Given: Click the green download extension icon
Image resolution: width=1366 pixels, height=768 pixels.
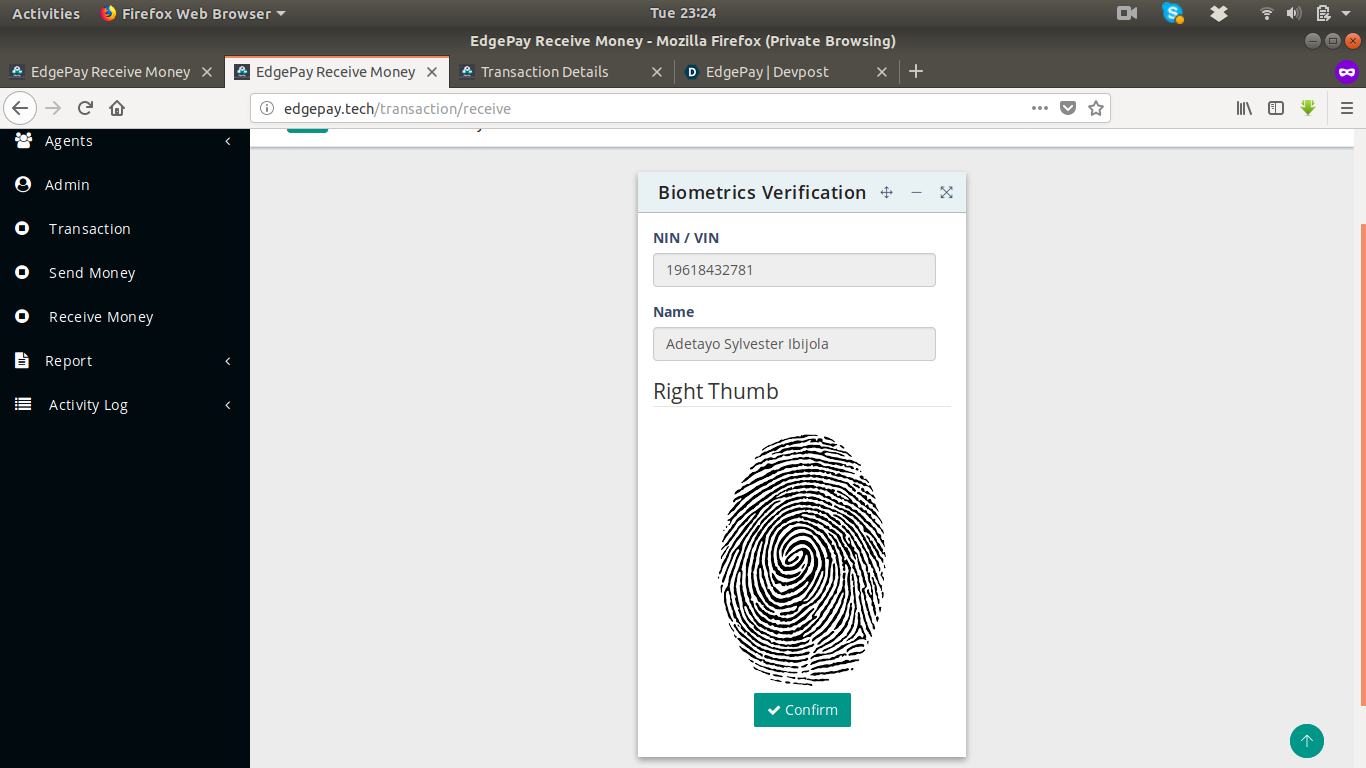Looking at the screenshot, I should pyautogui.click(x=1308, y=108).
